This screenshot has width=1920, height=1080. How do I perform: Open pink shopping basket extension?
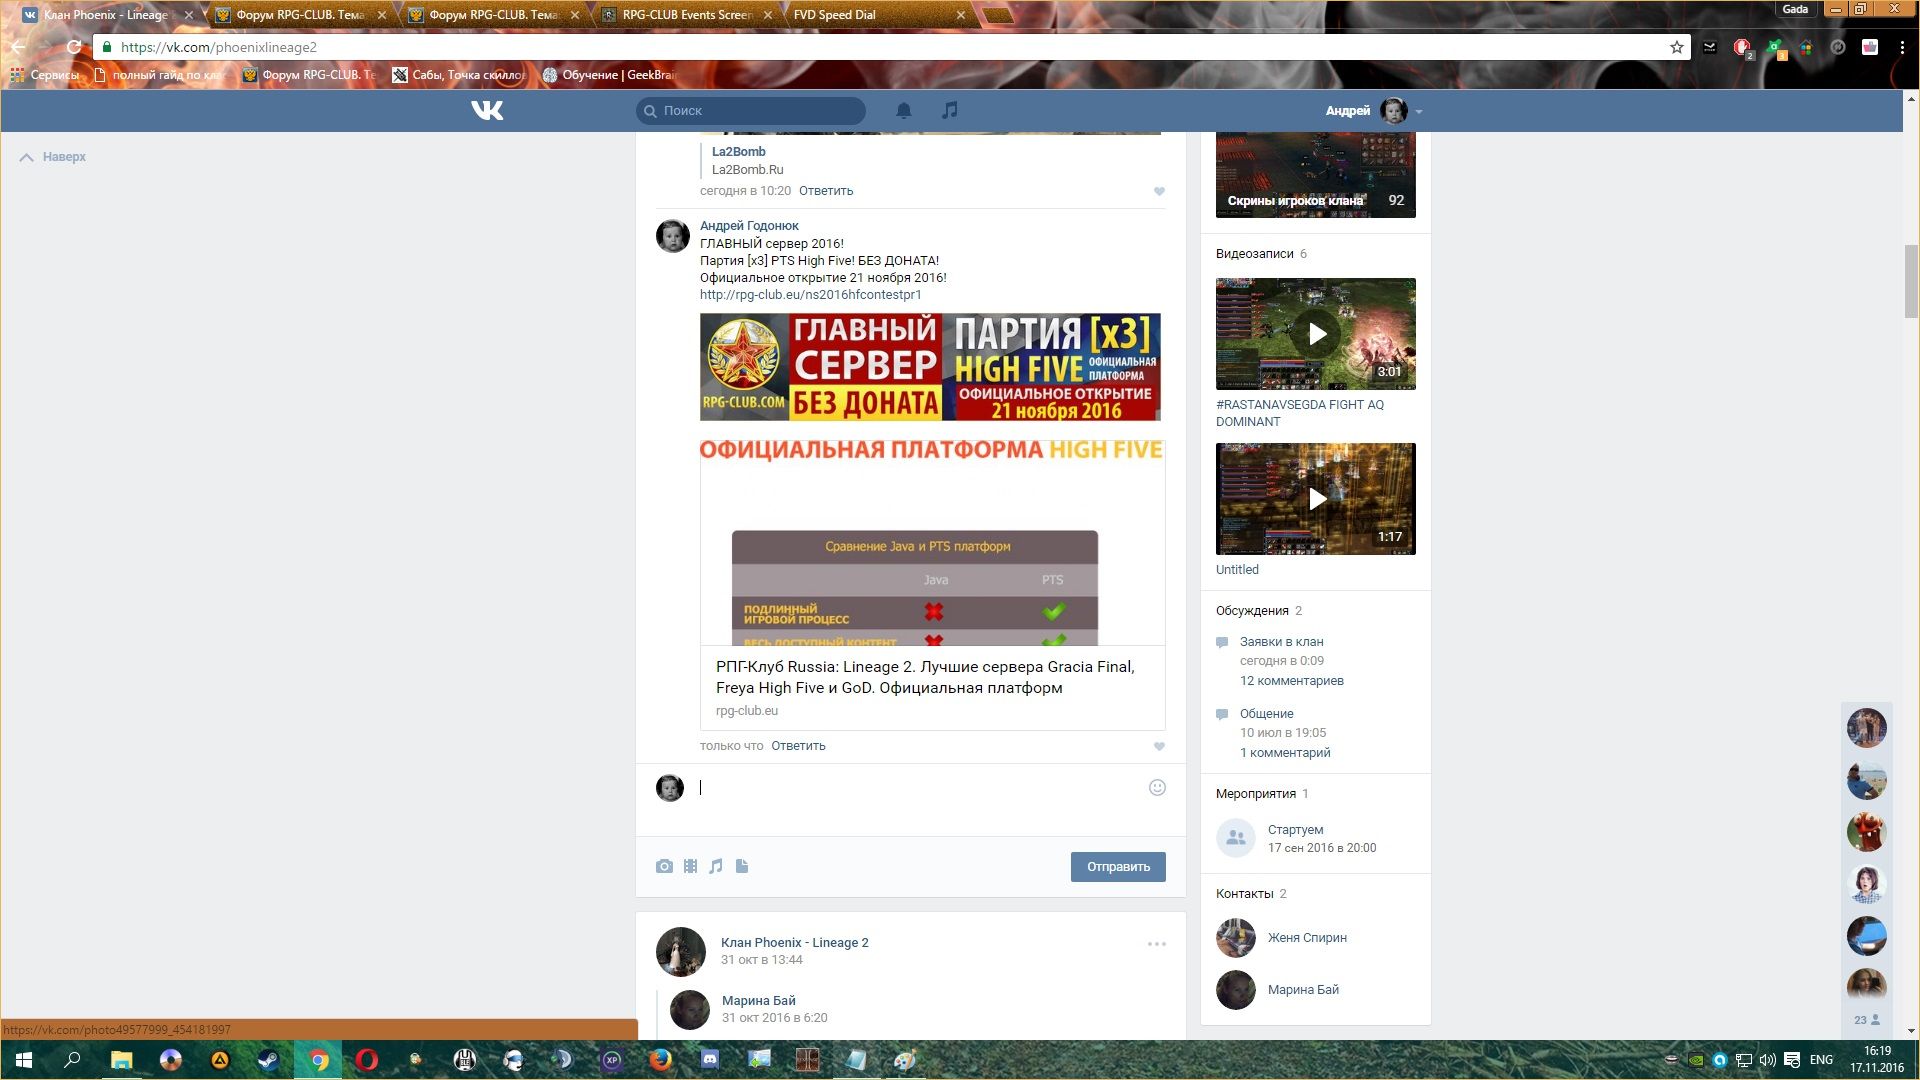1869,47
